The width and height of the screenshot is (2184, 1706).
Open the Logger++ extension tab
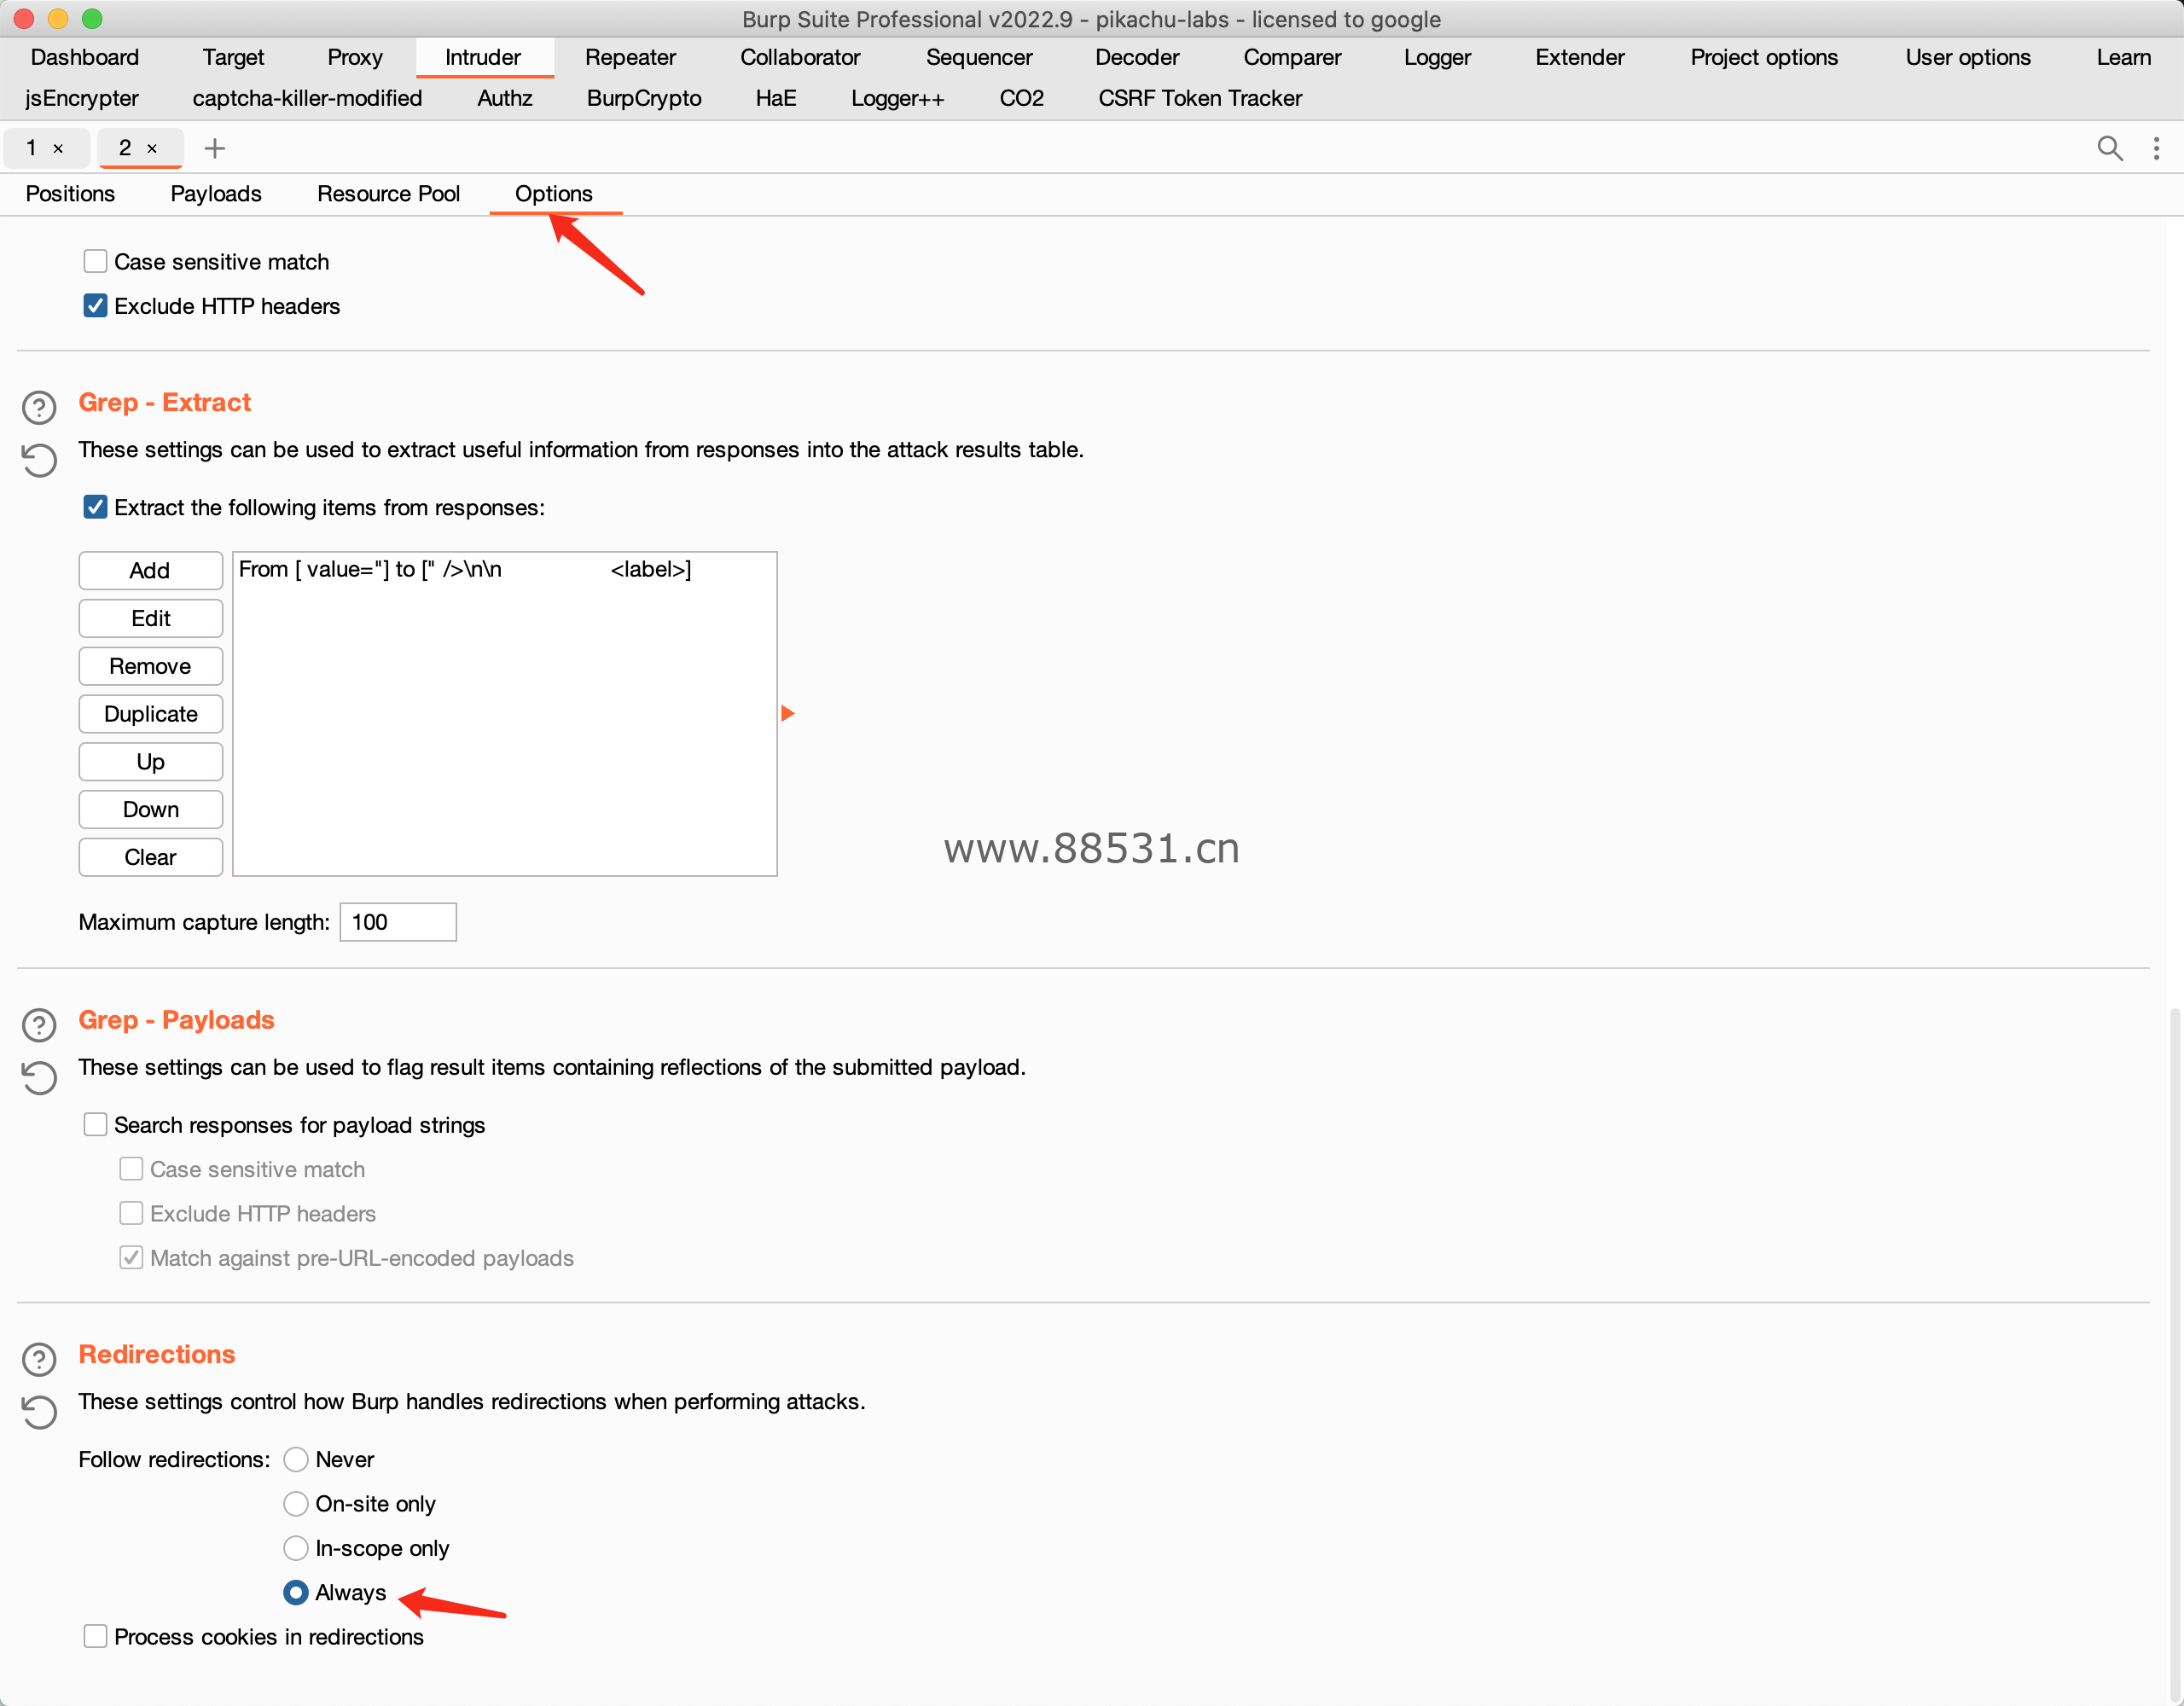click(x=897, y=98)
